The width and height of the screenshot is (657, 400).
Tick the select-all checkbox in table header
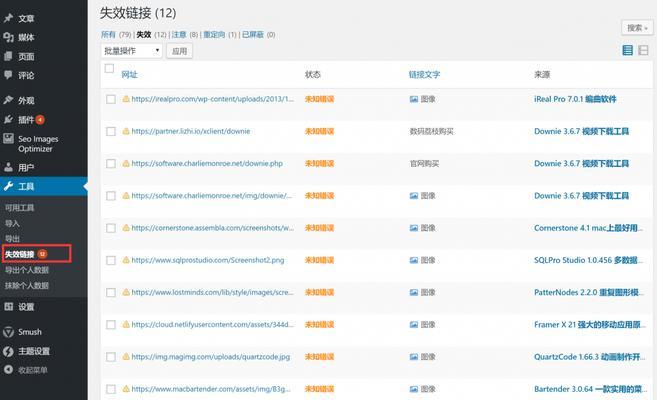click(109, 68)
